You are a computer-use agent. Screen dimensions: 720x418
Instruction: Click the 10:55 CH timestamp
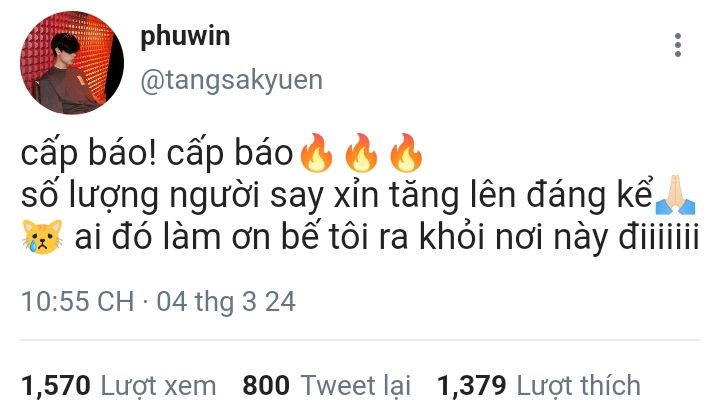[x=78, y=302]
